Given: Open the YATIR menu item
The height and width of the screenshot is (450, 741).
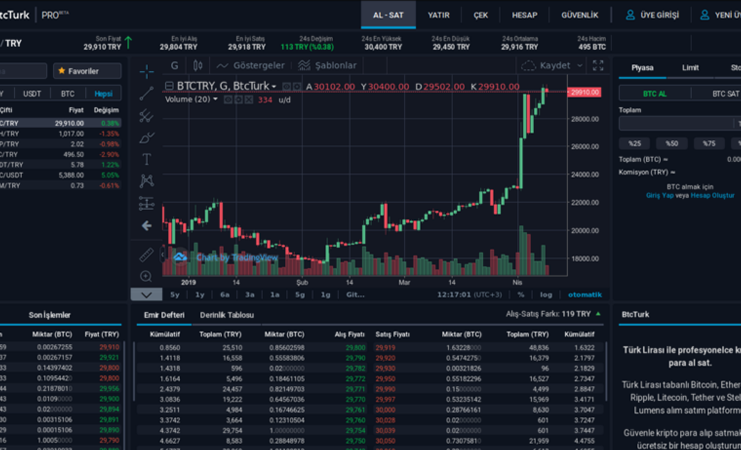Looking at the screenshot, I should (x=439, y=15).
